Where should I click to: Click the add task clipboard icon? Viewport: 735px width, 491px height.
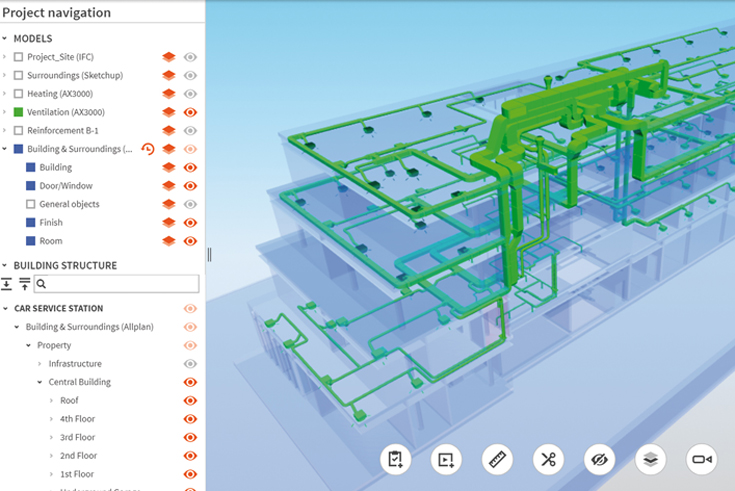[396, 460]
